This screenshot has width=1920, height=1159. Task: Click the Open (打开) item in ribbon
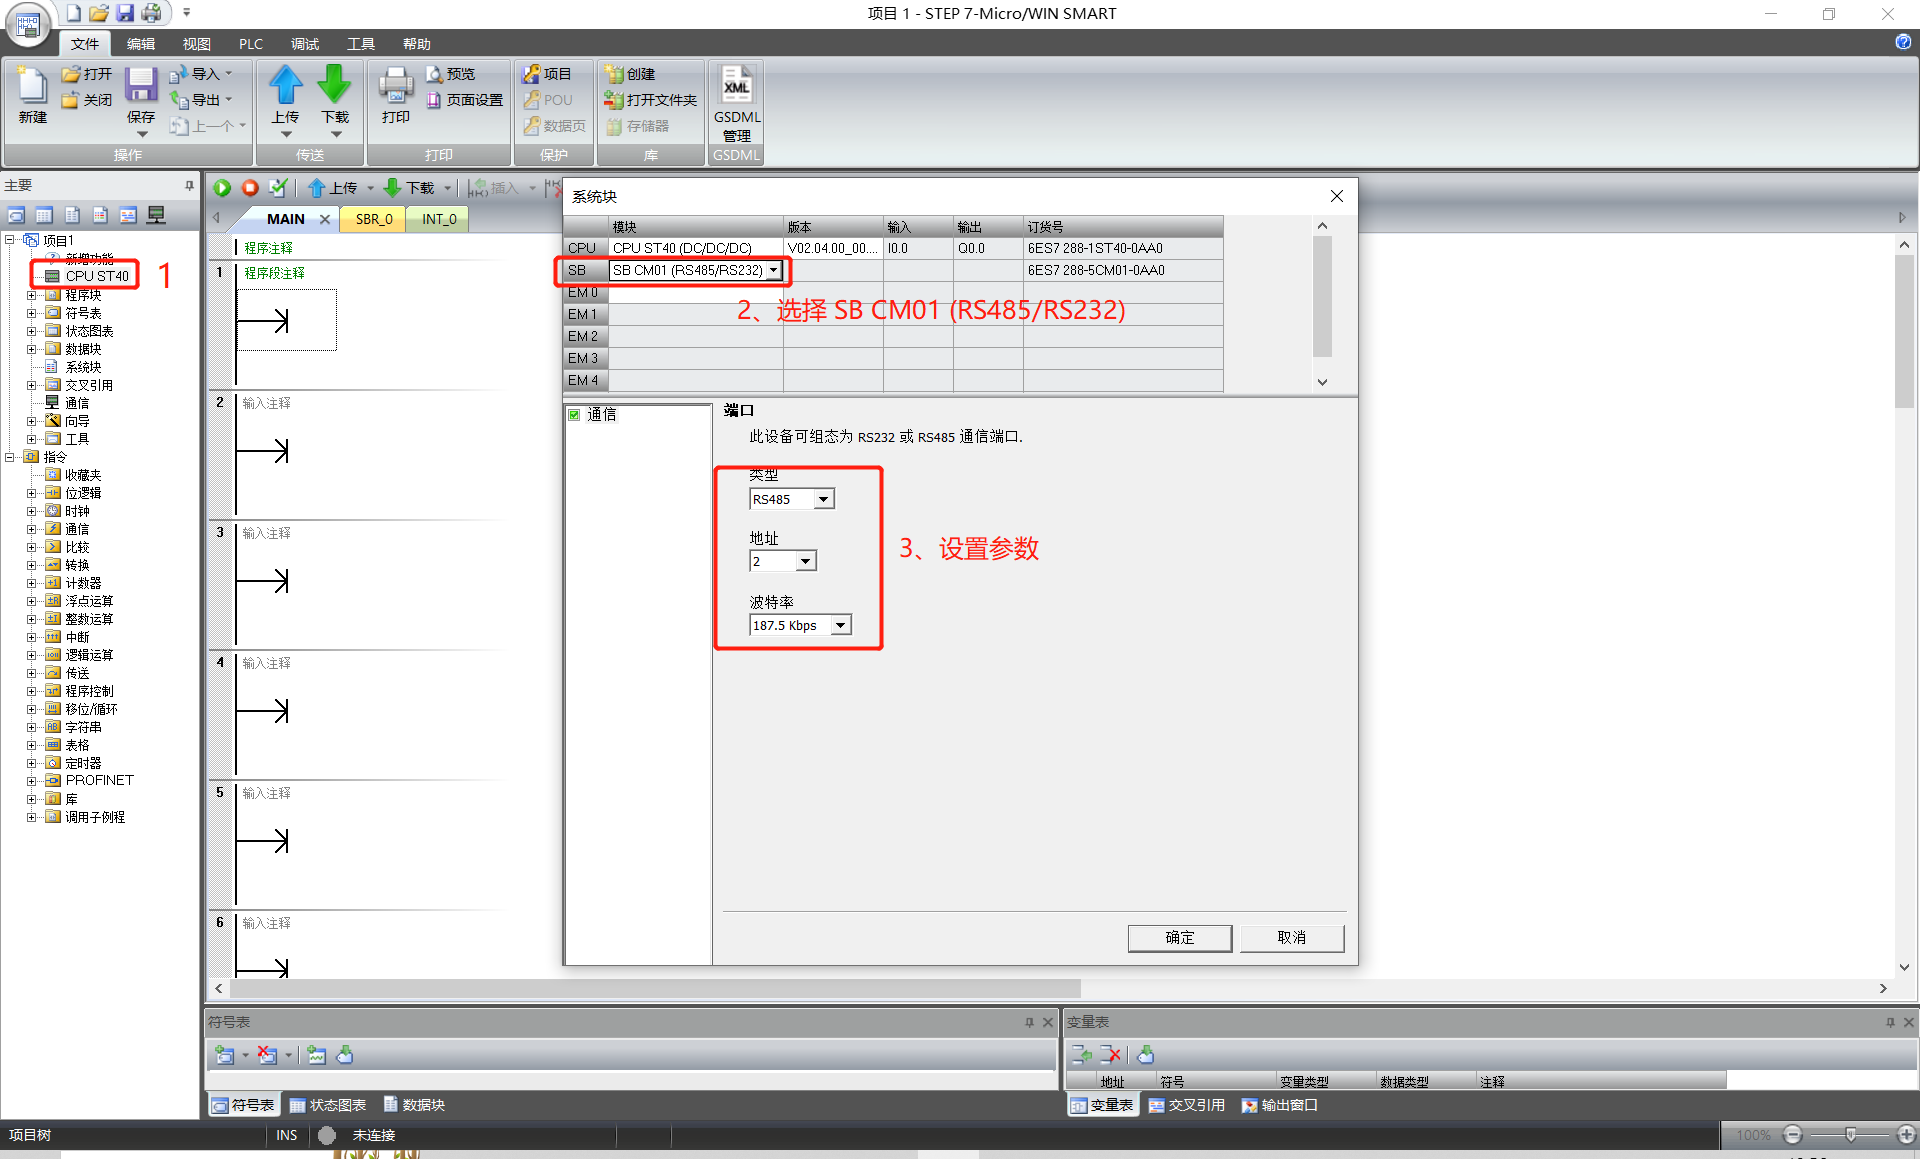(x=87, y=74)
